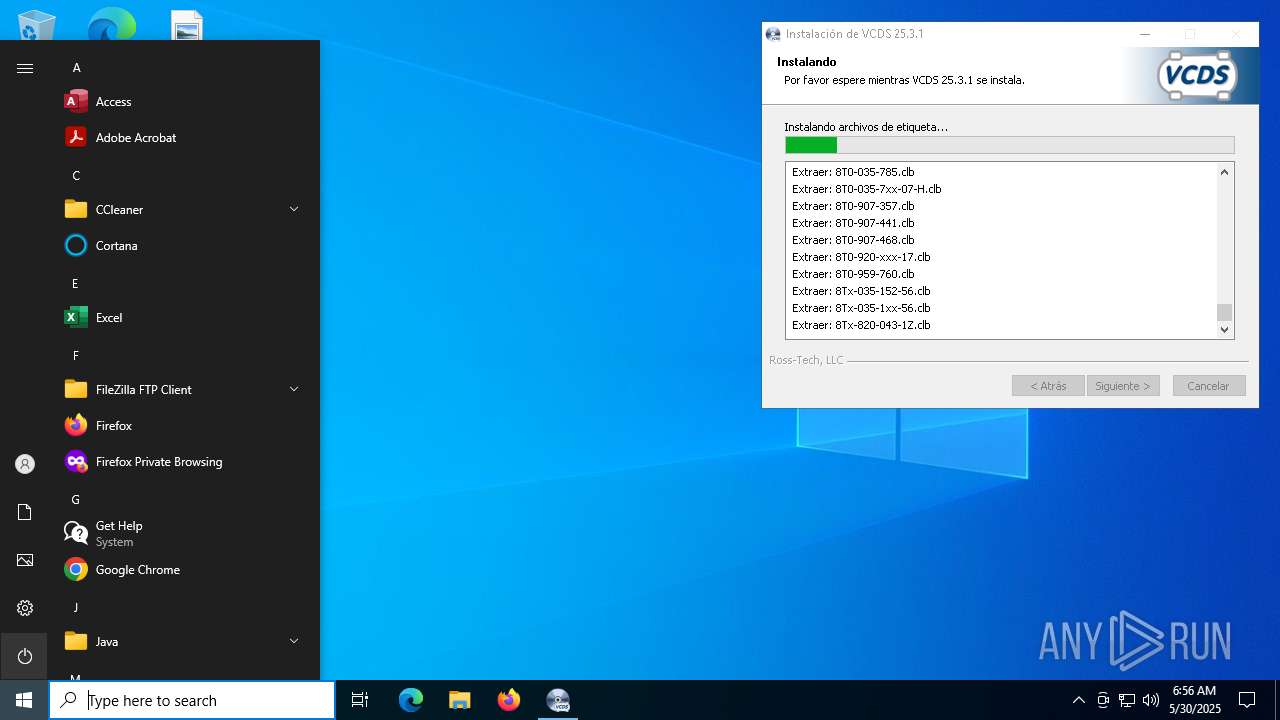Open Microsoft Edge from the taskbar
Viewport: 1280px width, 720px height.
pos(411,700)
